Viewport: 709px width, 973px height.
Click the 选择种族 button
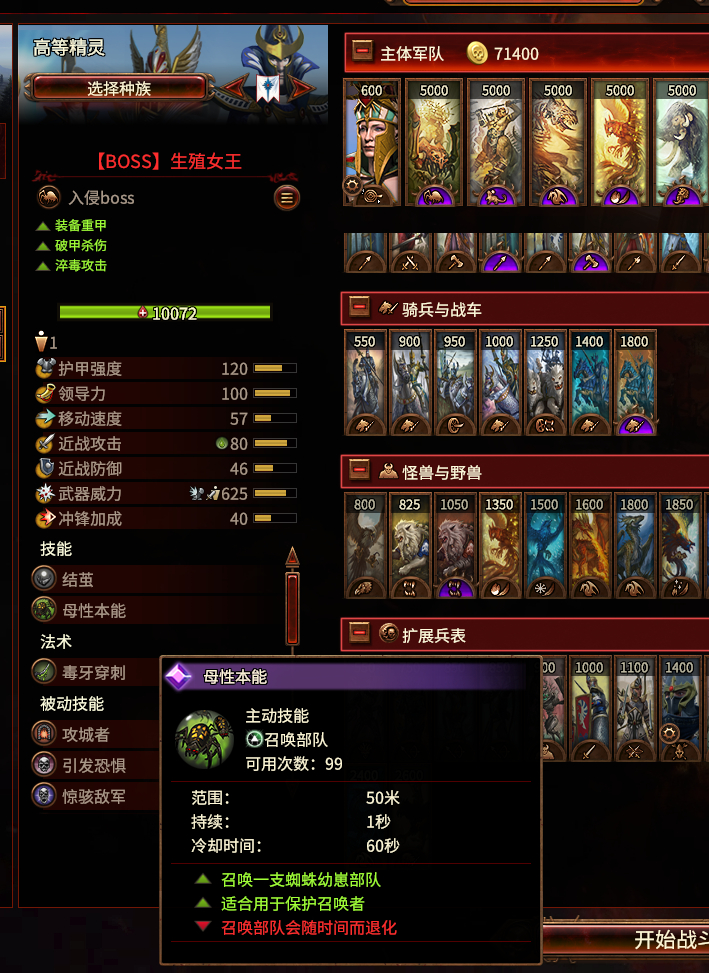(x=119, y=88)
